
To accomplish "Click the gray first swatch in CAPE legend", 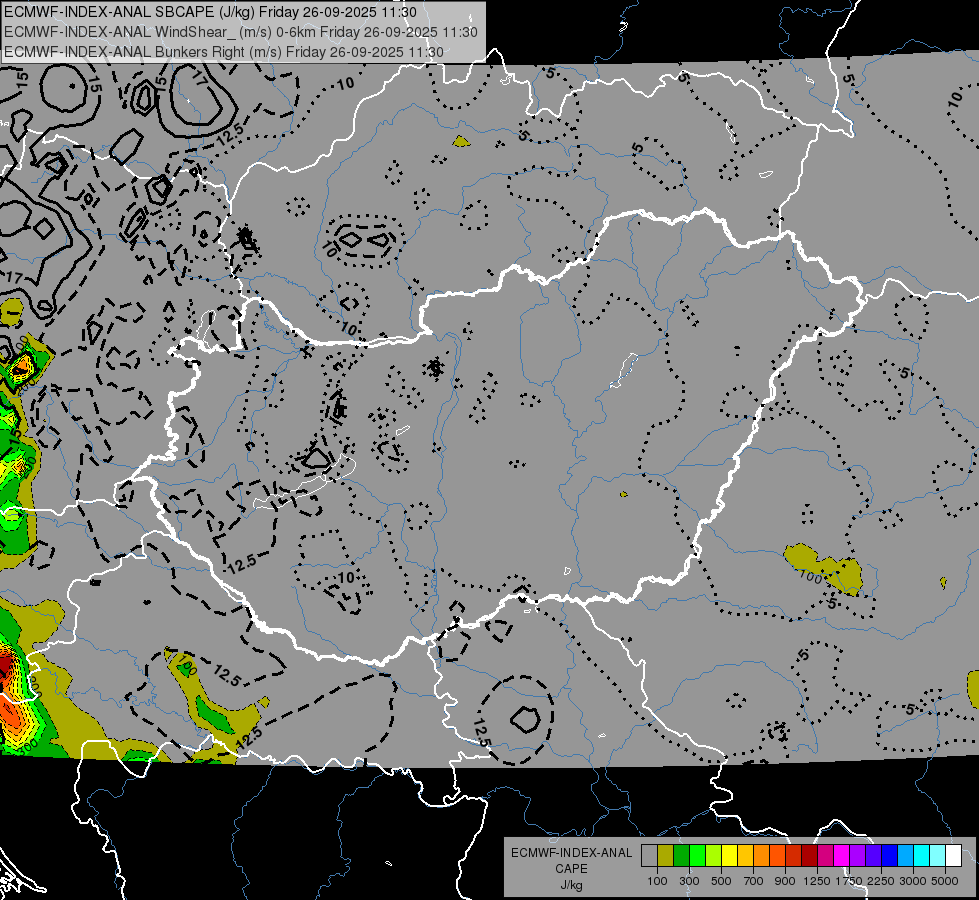I will [649, 856].
